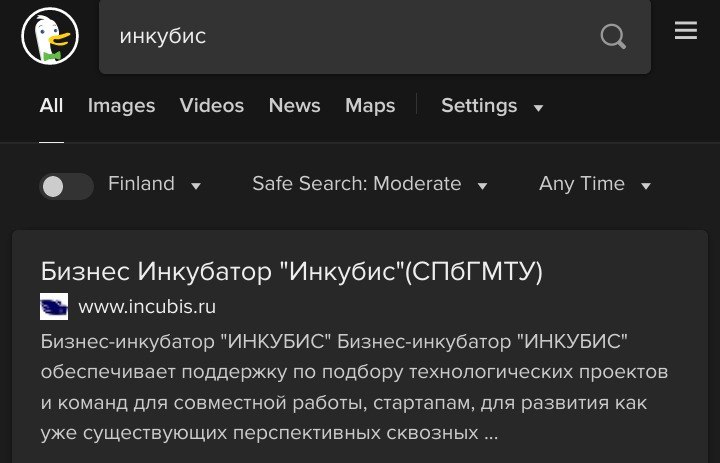
Task: Switch to the Videos tab
Action: coord(212,106)
